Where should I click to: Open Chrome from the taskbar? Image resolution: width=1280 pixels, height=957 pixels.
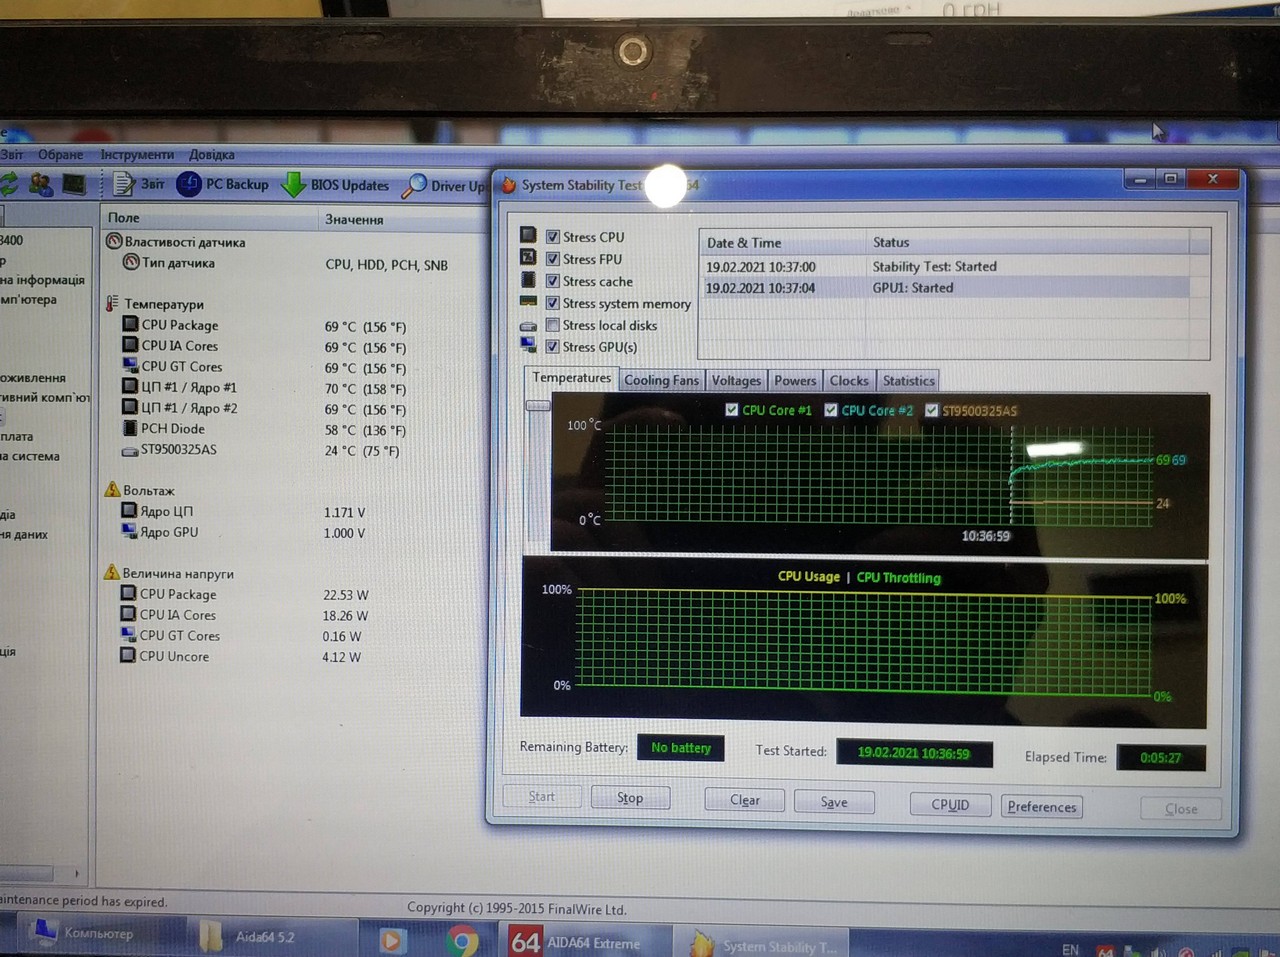(462, 941)
